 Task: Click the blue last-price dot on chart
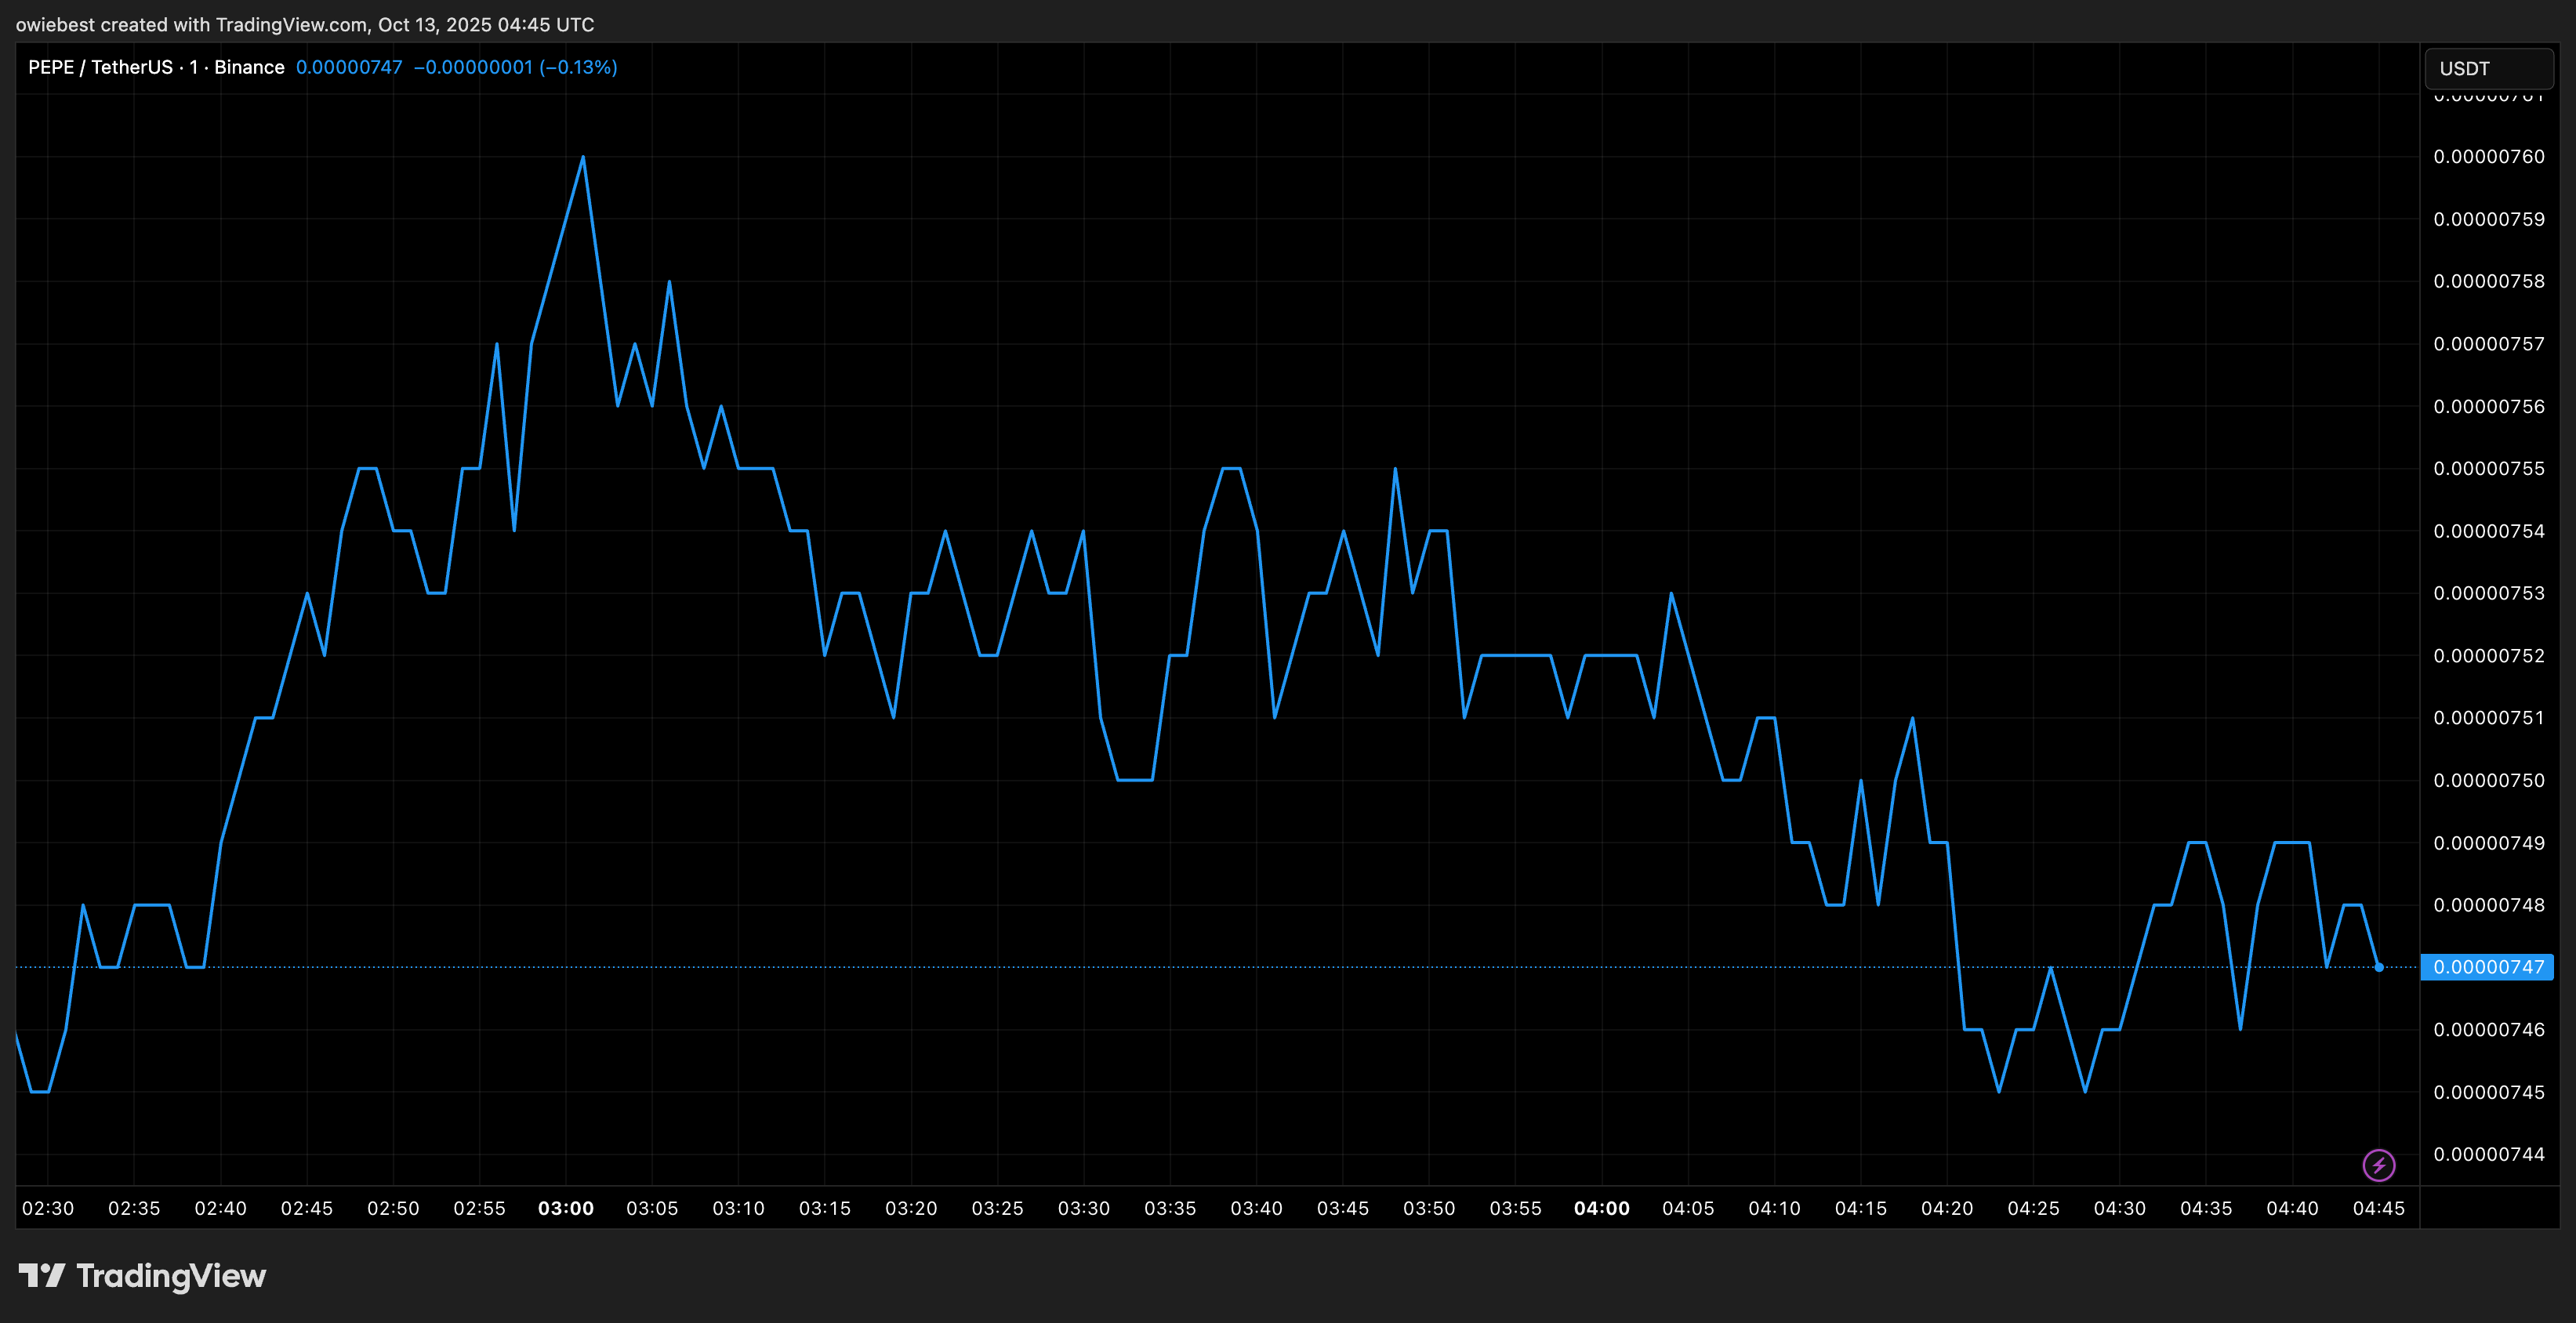(2379, 967)
